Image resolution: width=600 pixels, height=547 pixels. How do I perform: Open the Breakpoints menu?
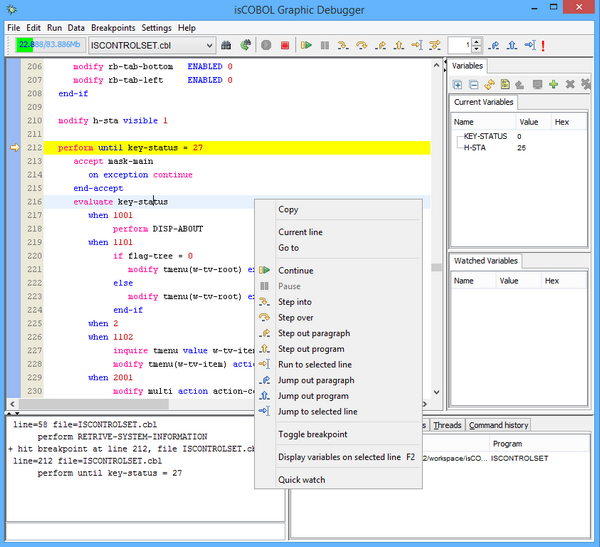113,28
